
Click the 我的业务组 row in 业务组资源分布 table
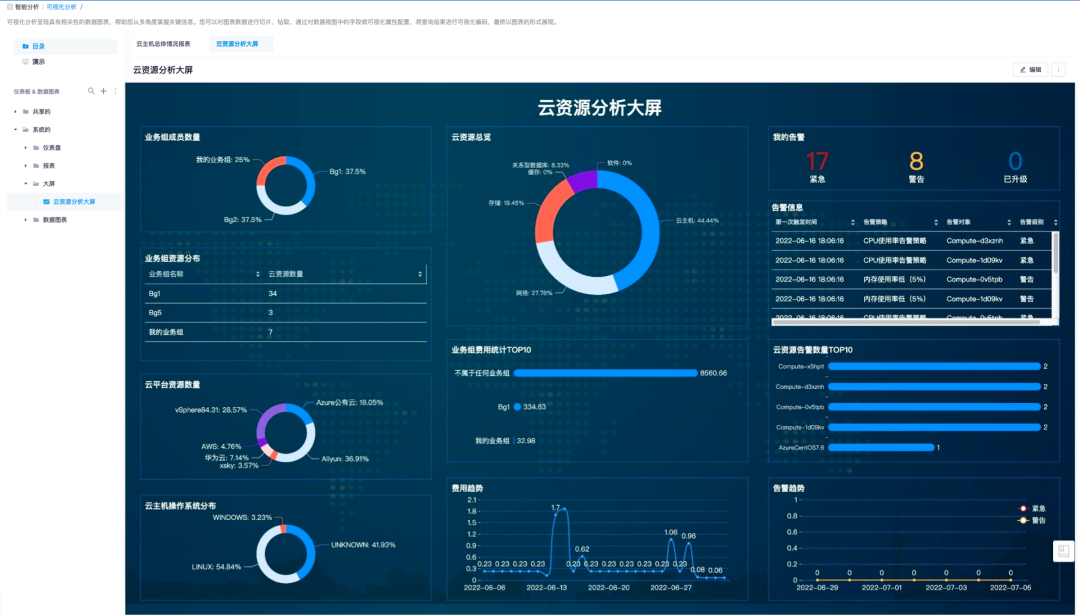coord(285,332)
